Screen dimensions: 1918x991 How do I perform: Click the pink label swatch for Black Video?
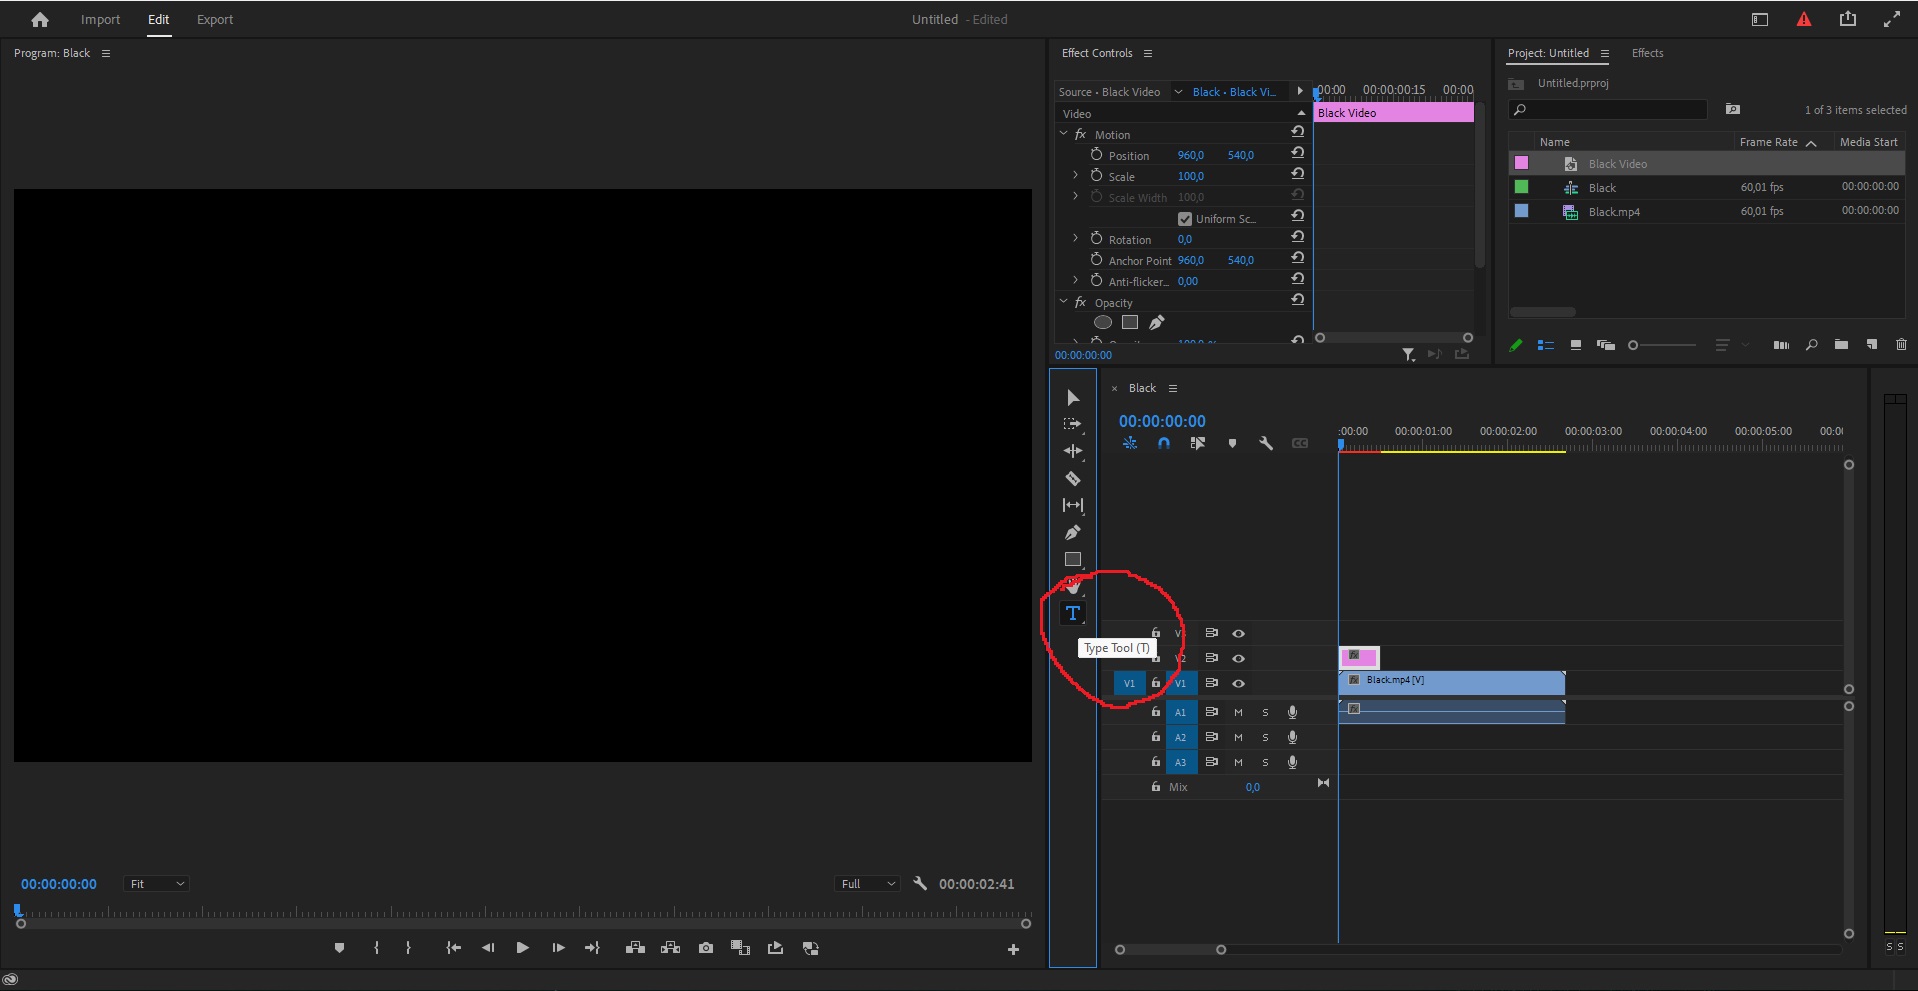[1521, 163]
